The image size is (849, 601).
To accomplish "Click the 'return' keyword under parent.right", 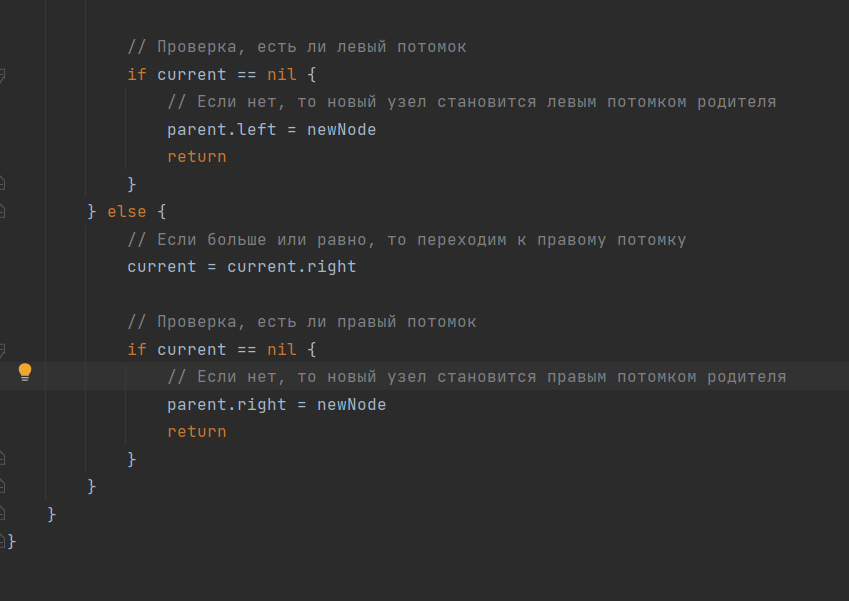I will point(197,432).
